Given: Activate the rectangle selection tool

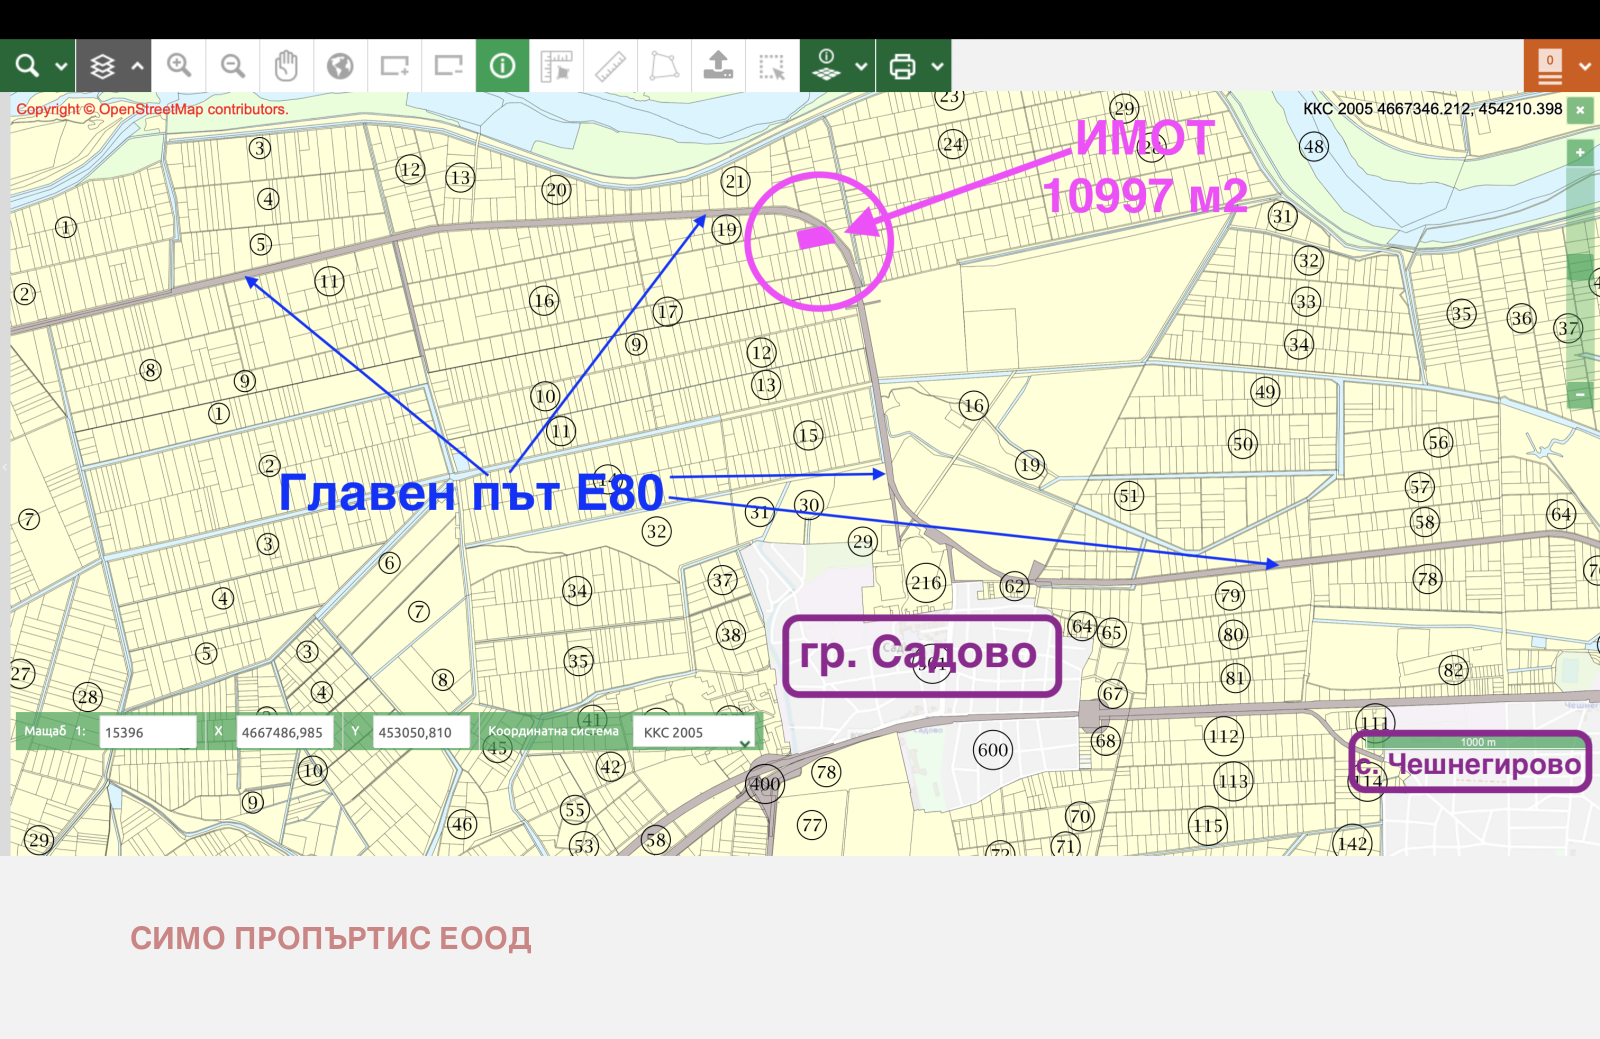Looking at the screenshot, I should (773, 65).
